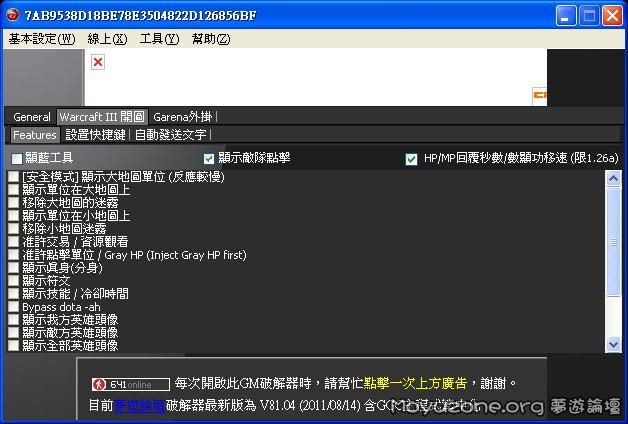Check 顯示技能 / 冷卻時間
628x424 pixels.
14,293
